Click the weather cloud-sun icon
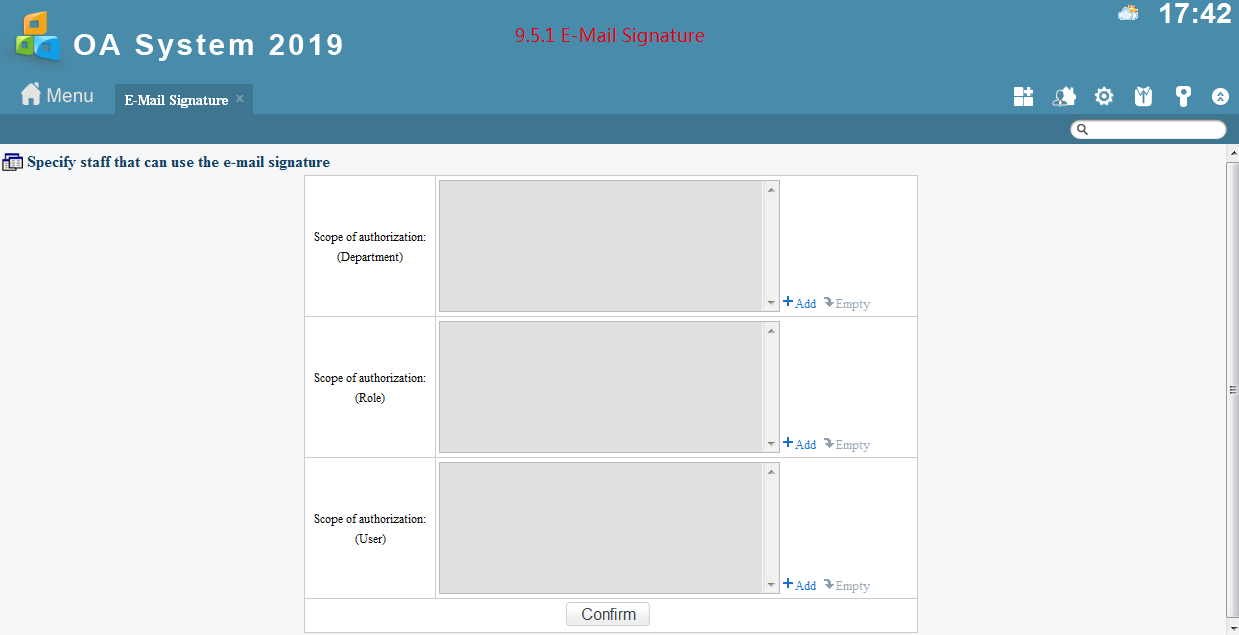 click(1128, 14)
